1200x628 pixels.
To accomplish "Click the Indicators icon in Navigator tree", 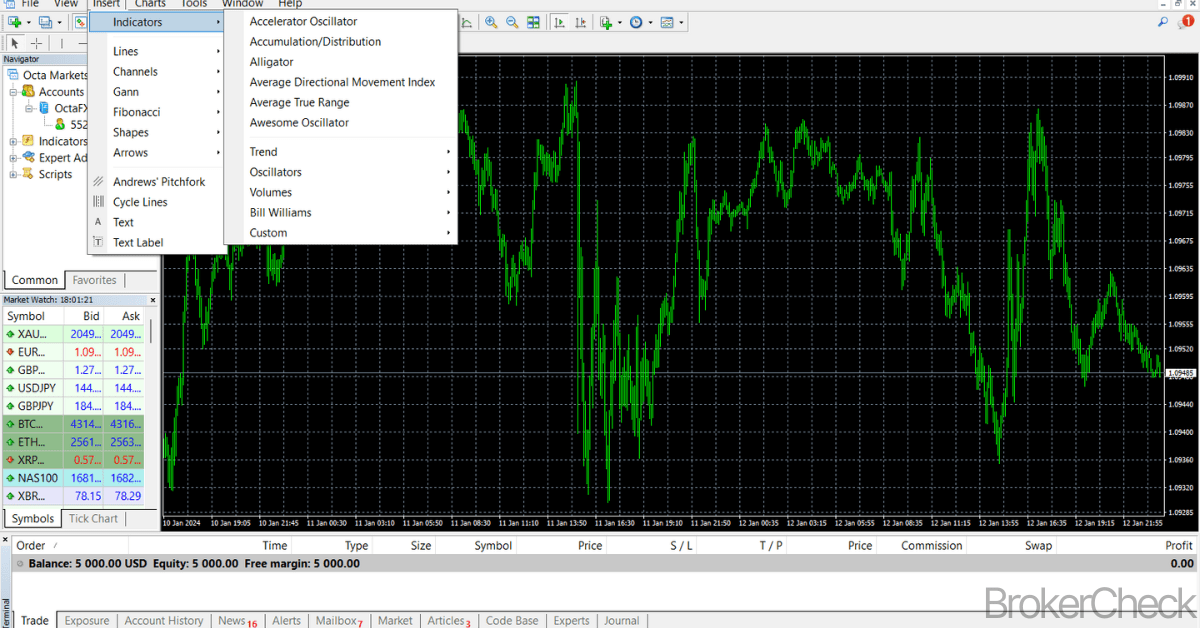I will [29, 141].
